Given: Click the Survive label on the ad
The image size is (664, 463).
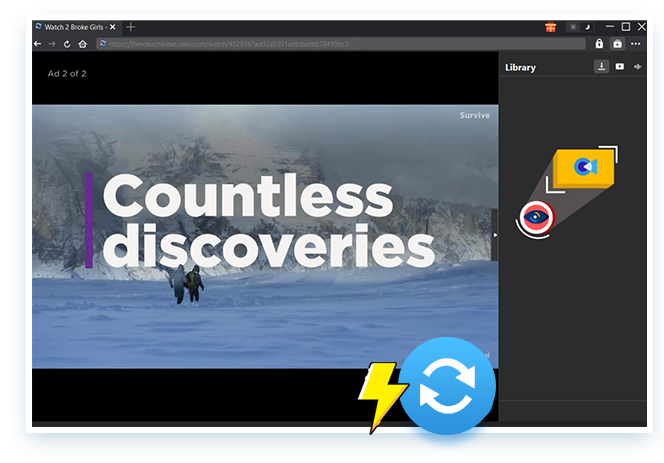Looking at the screenshot, I should [x=475, y=115].
